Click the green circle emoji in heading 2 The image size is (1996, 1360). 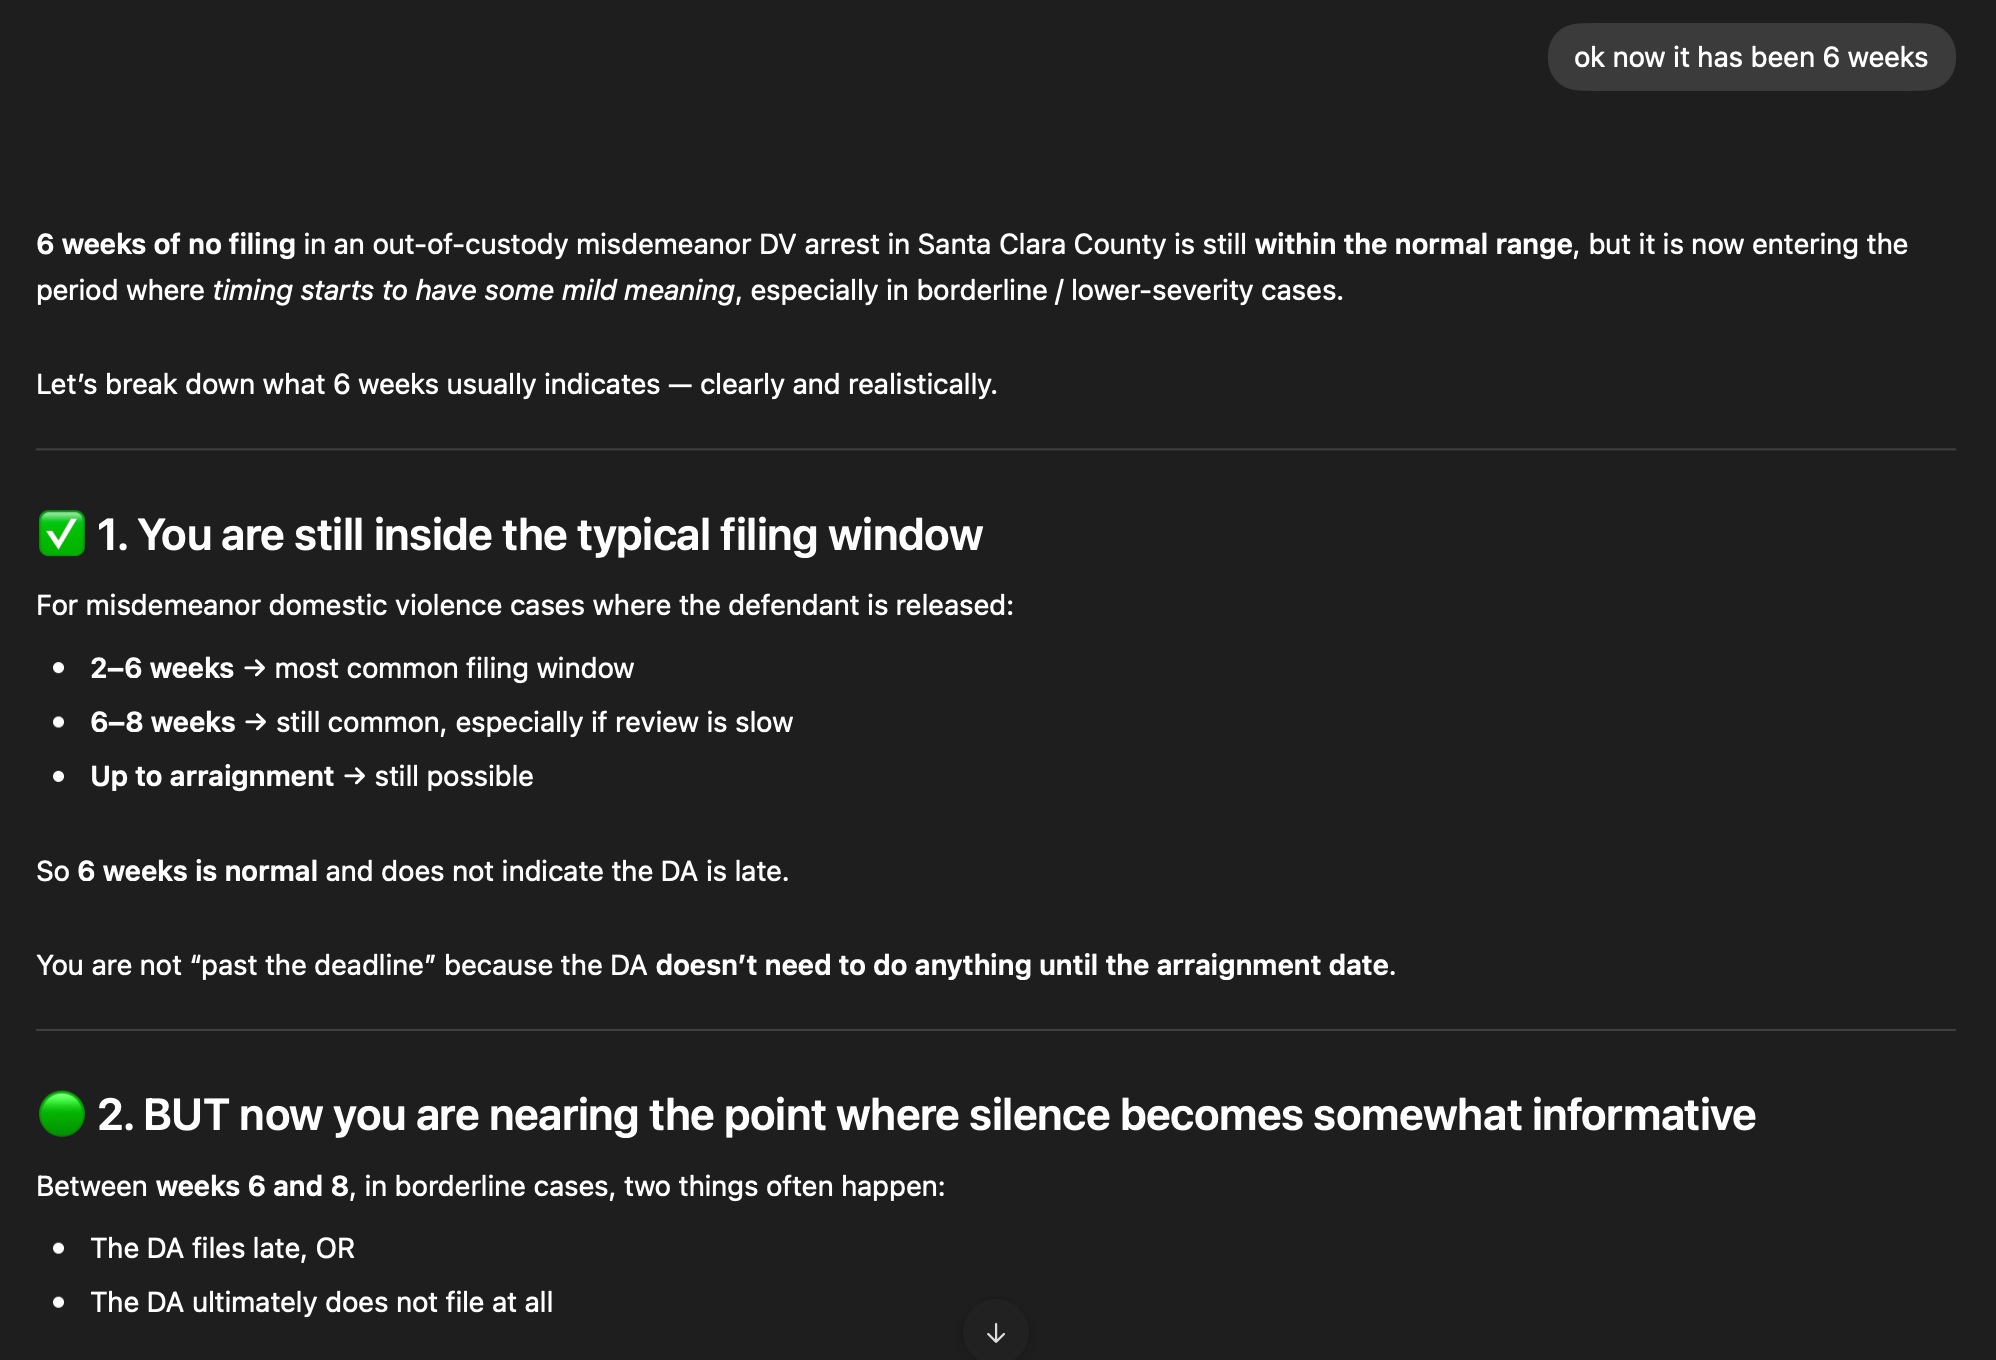tap(61, 1114)
